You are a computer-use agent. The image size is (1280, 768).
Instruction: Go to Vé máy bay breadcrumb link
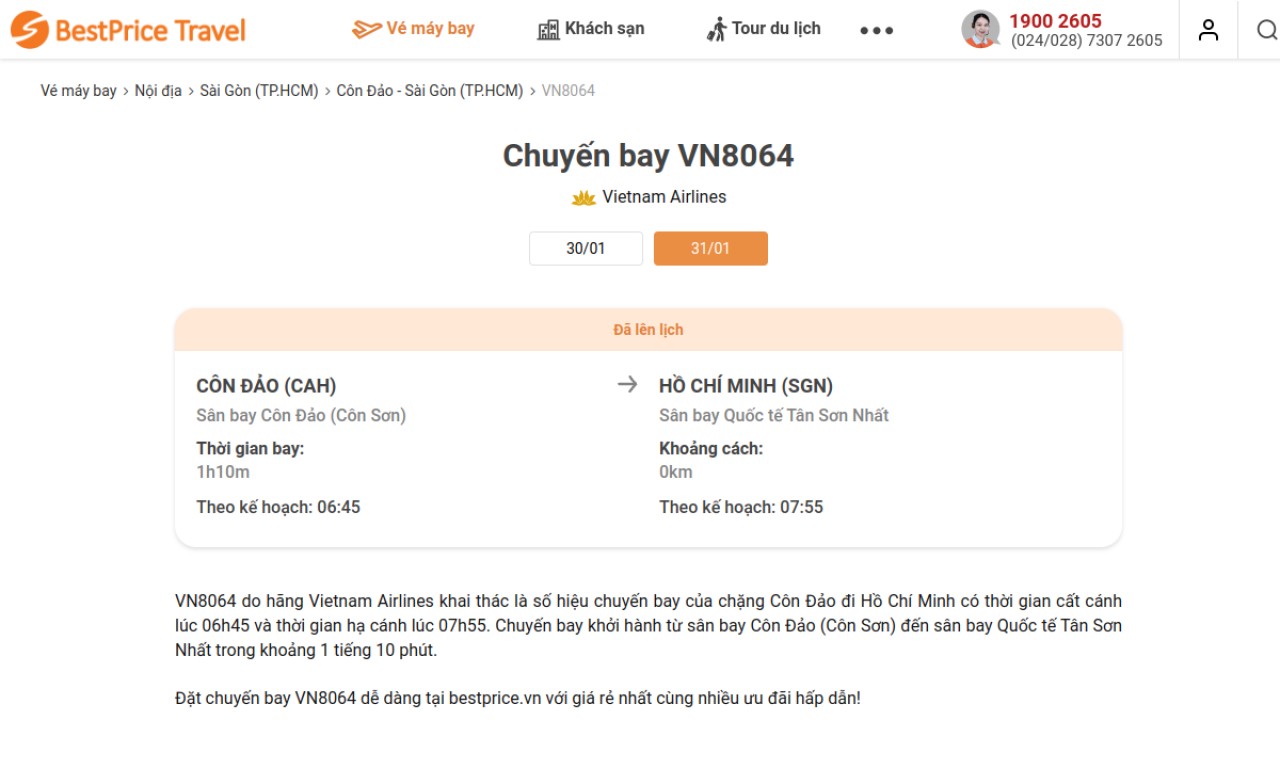tap(79, 91)
